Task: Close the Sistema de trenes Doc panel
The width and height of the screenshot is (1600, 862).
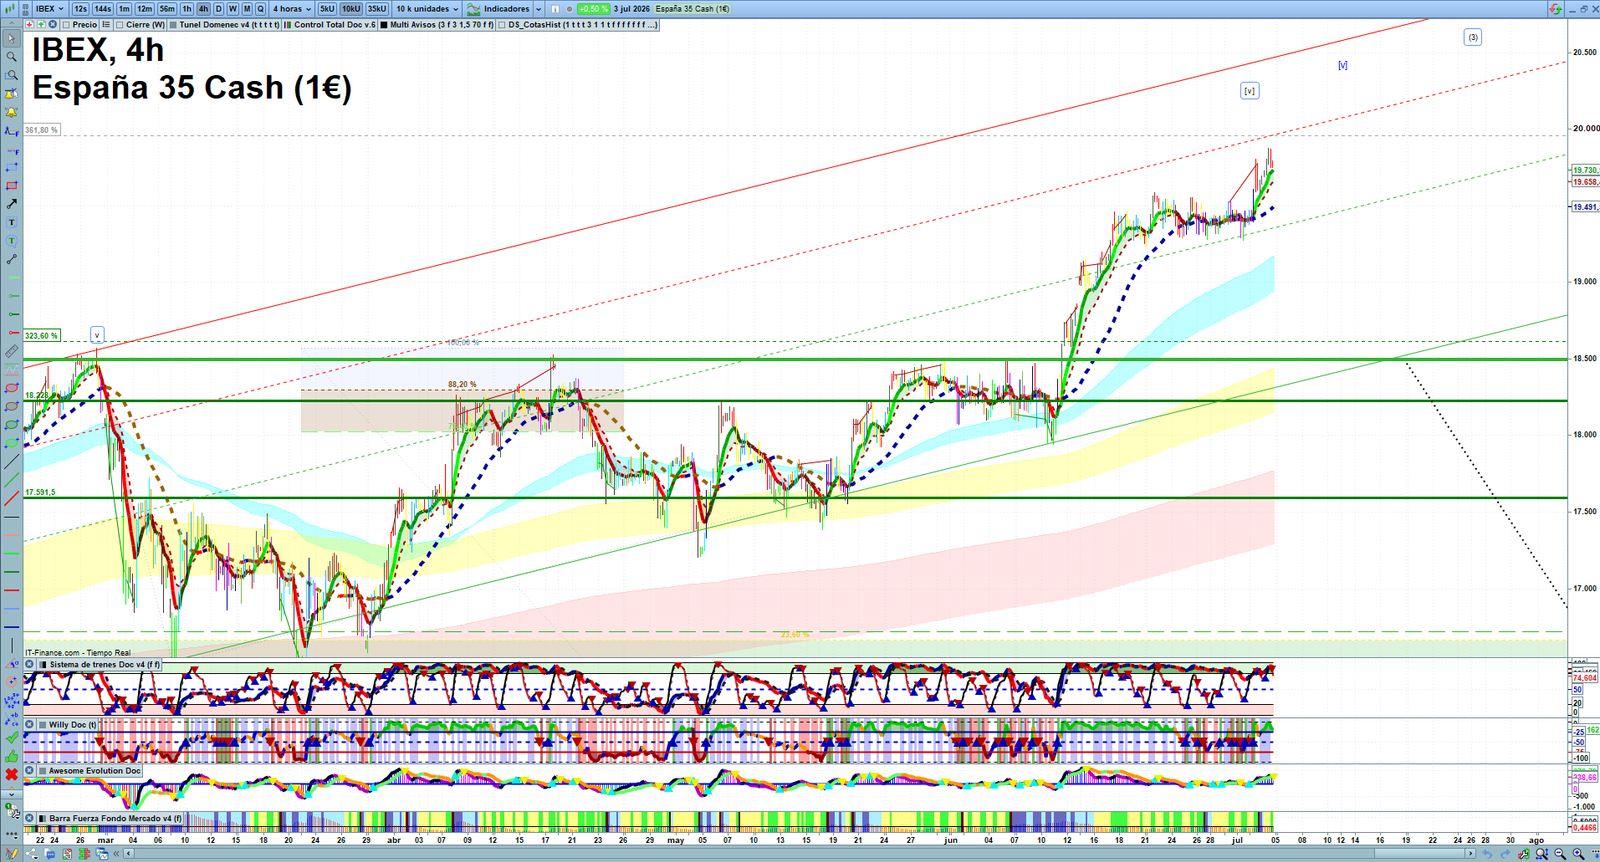Action: [x=29, y=664]
